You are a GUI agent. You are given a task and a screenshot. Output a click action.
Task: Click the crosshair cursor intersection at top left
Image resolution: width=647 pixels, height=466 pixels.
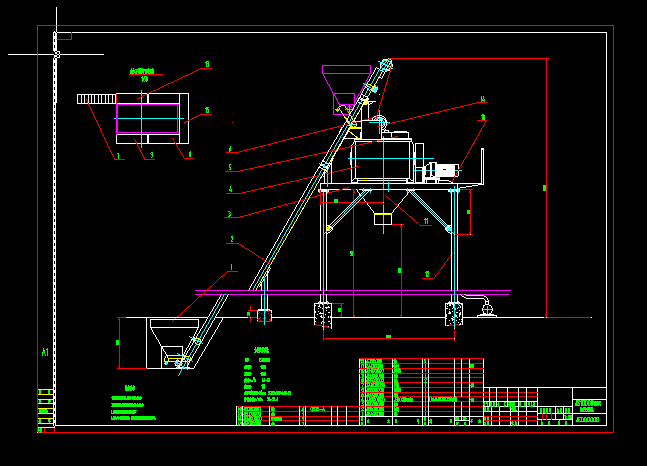pos(57,54)
